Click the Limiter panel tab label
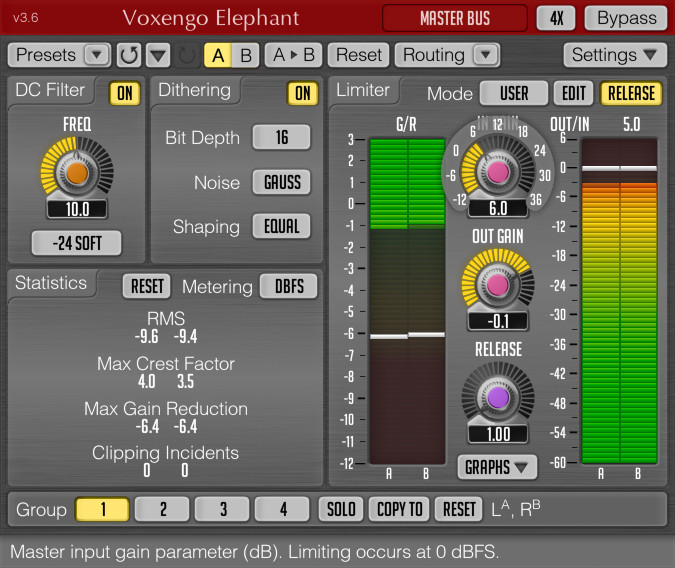The width and height of the screenshot is (675, 568). [363, 90]
